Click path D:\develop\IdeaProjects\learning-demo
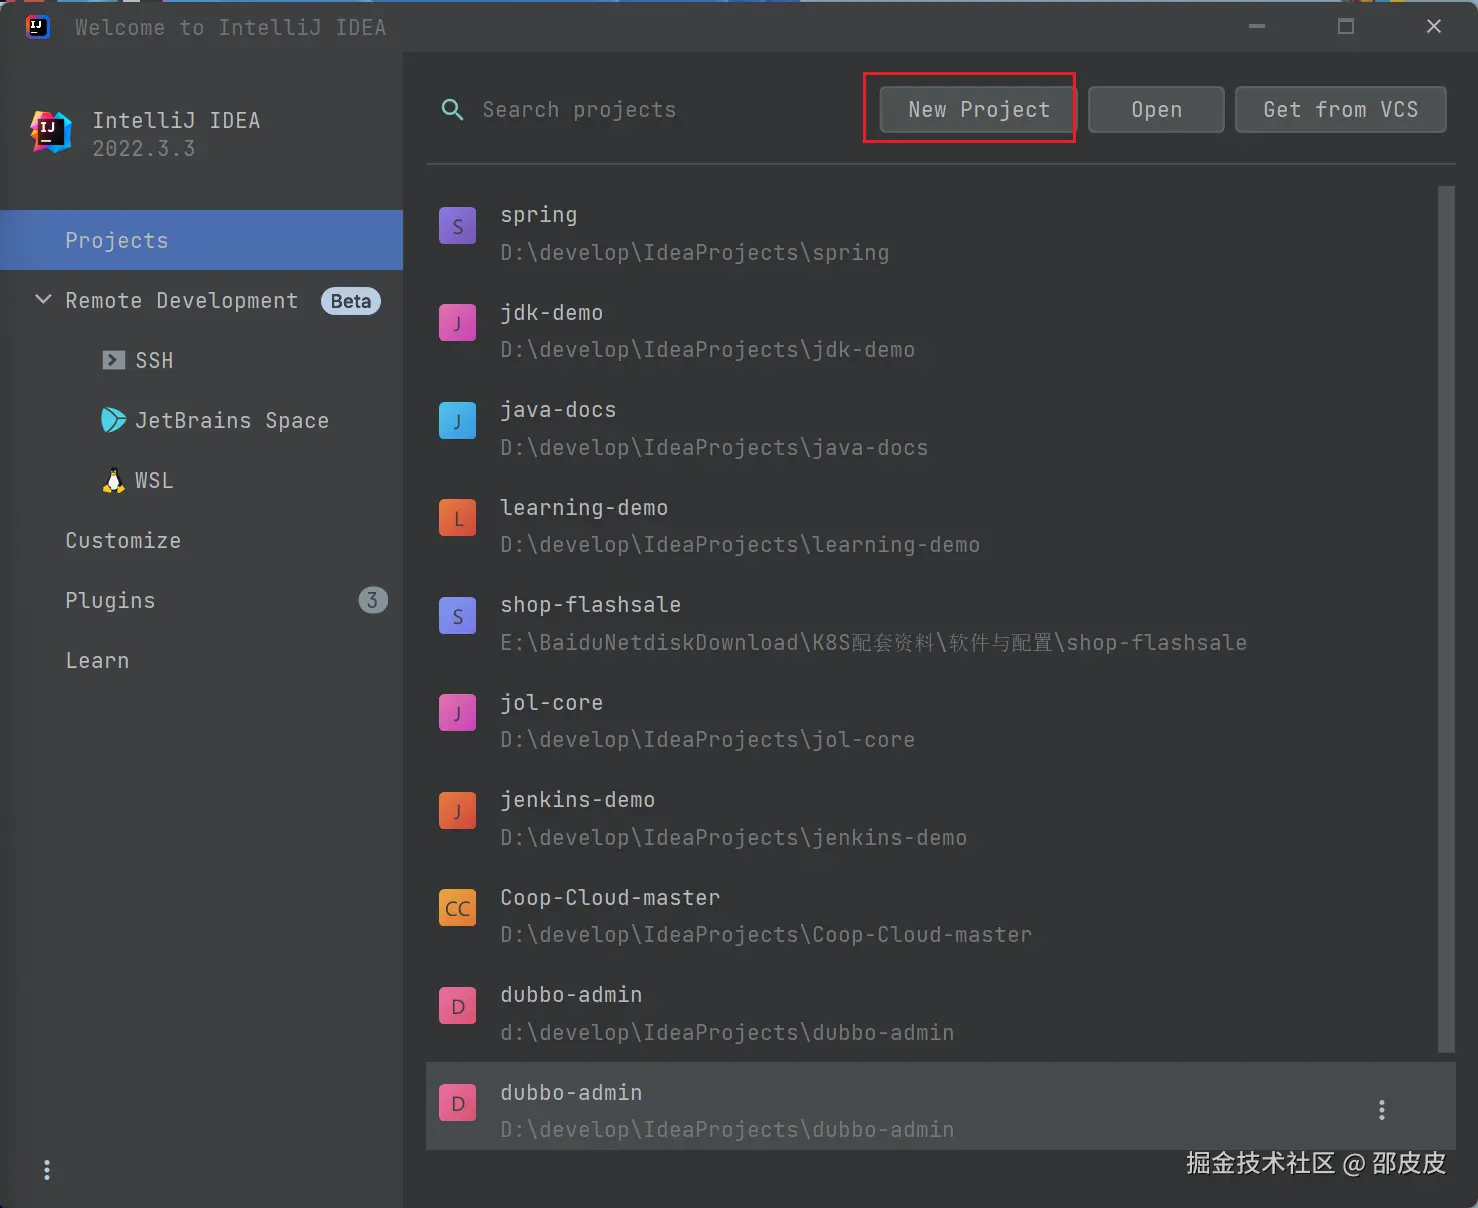Viewport: 1478px width, 1208px height. click(x=740, y=545)
